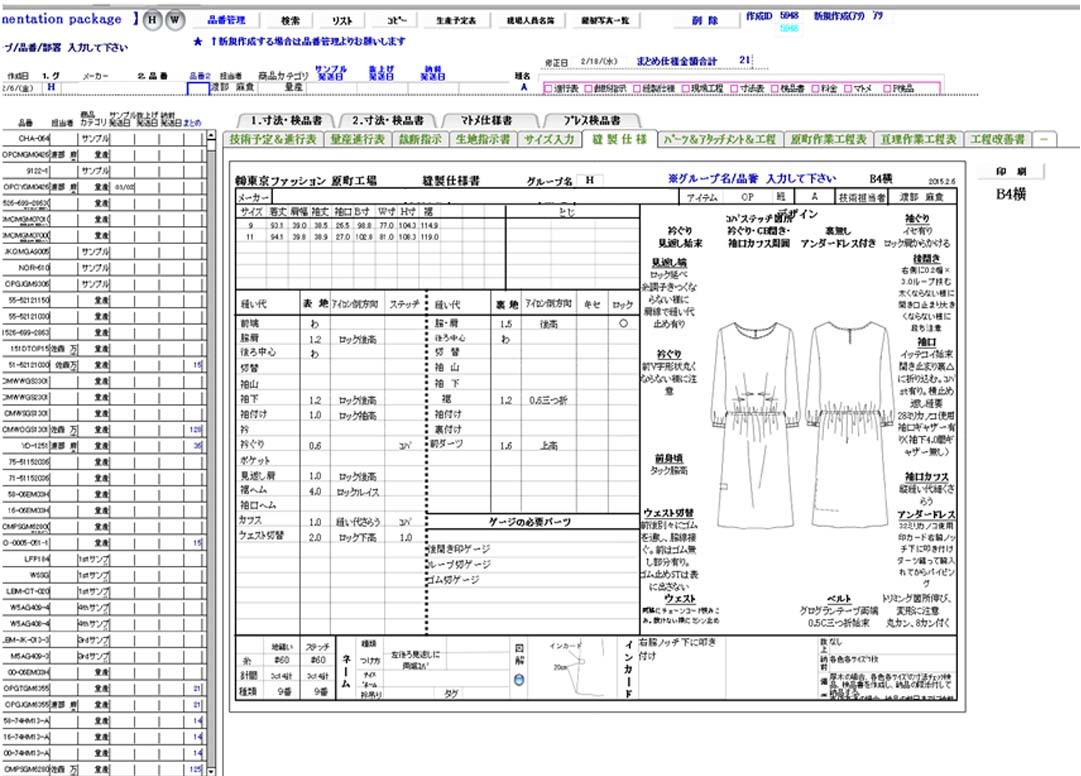The width and height of the screenshot is (1081, 776).
Task: Click the blue circle icon beside 回解
Action: point(519,680)
